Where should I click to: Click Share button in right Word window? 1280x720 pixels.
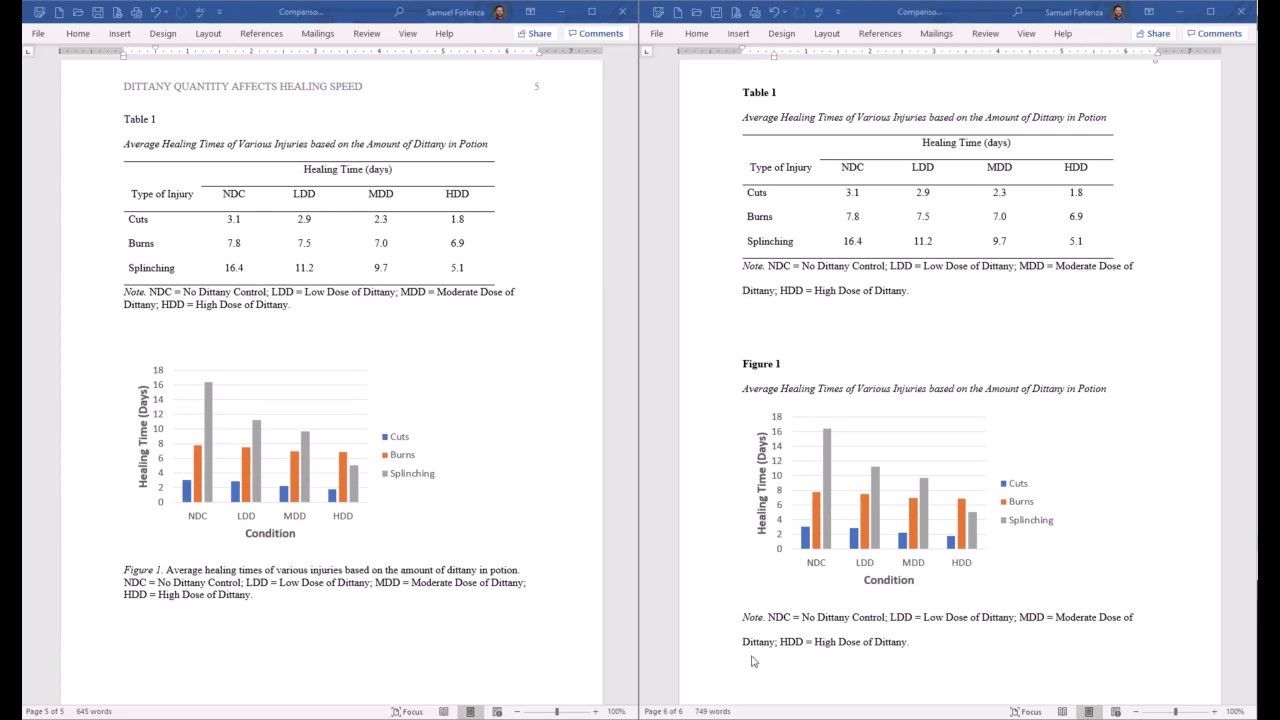click(1154, 33)
